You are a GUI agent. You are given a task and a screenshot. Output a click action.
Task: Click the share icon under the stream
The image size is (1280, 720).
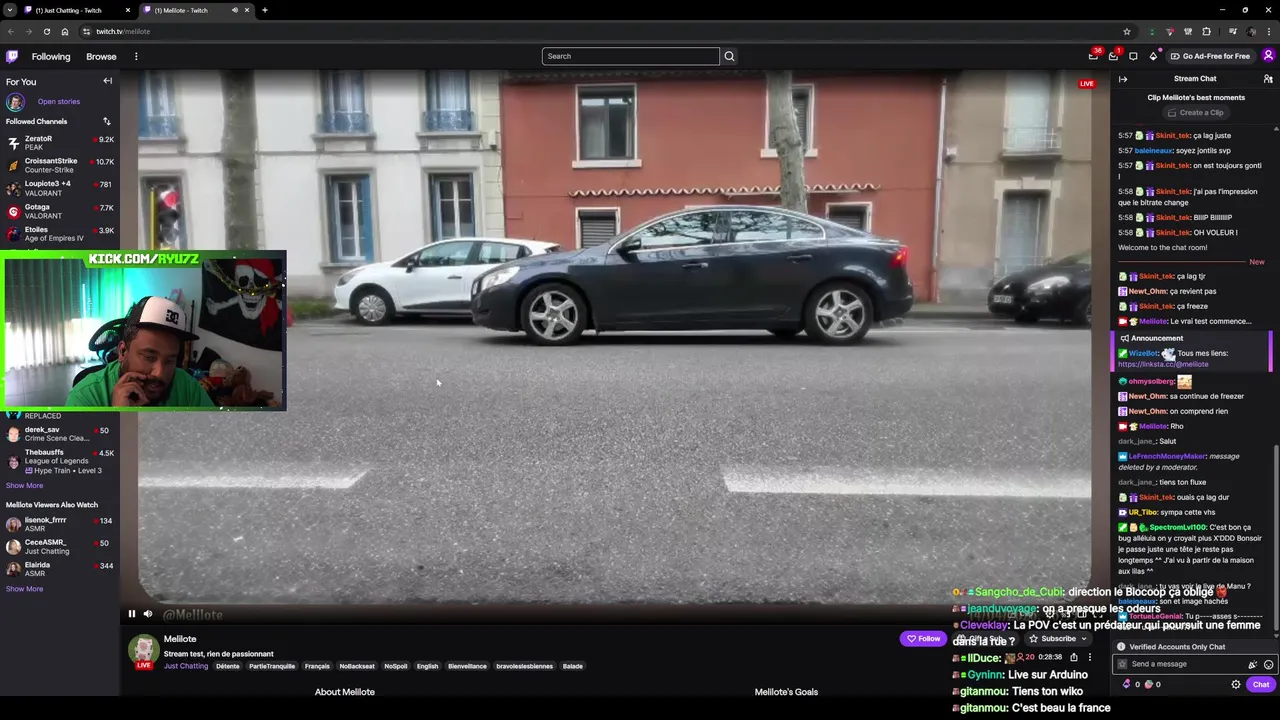point(1074,657)
